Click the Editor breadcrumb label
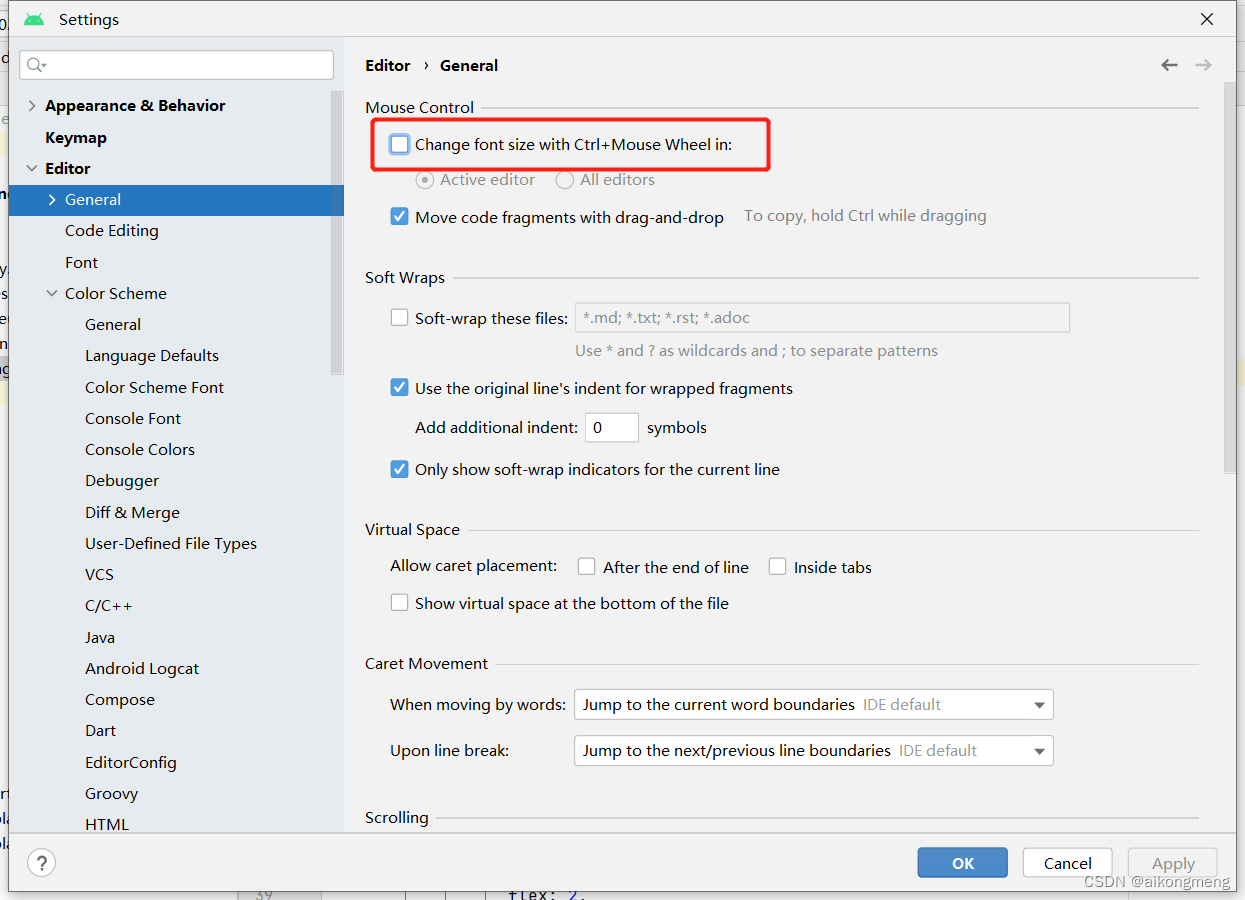The image size is (1245, 900). pos(388,65)
